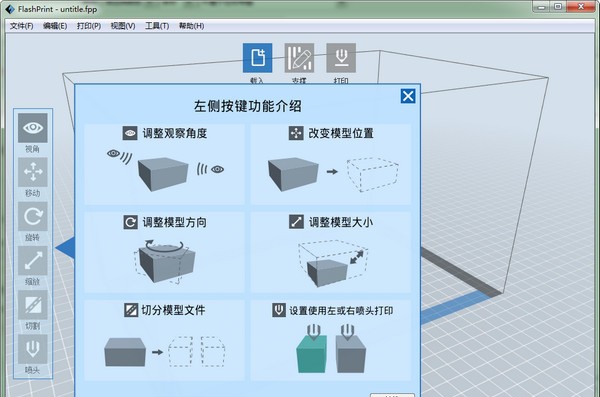Click the 切分模型文件 split illustration

(x=165, y=352)
